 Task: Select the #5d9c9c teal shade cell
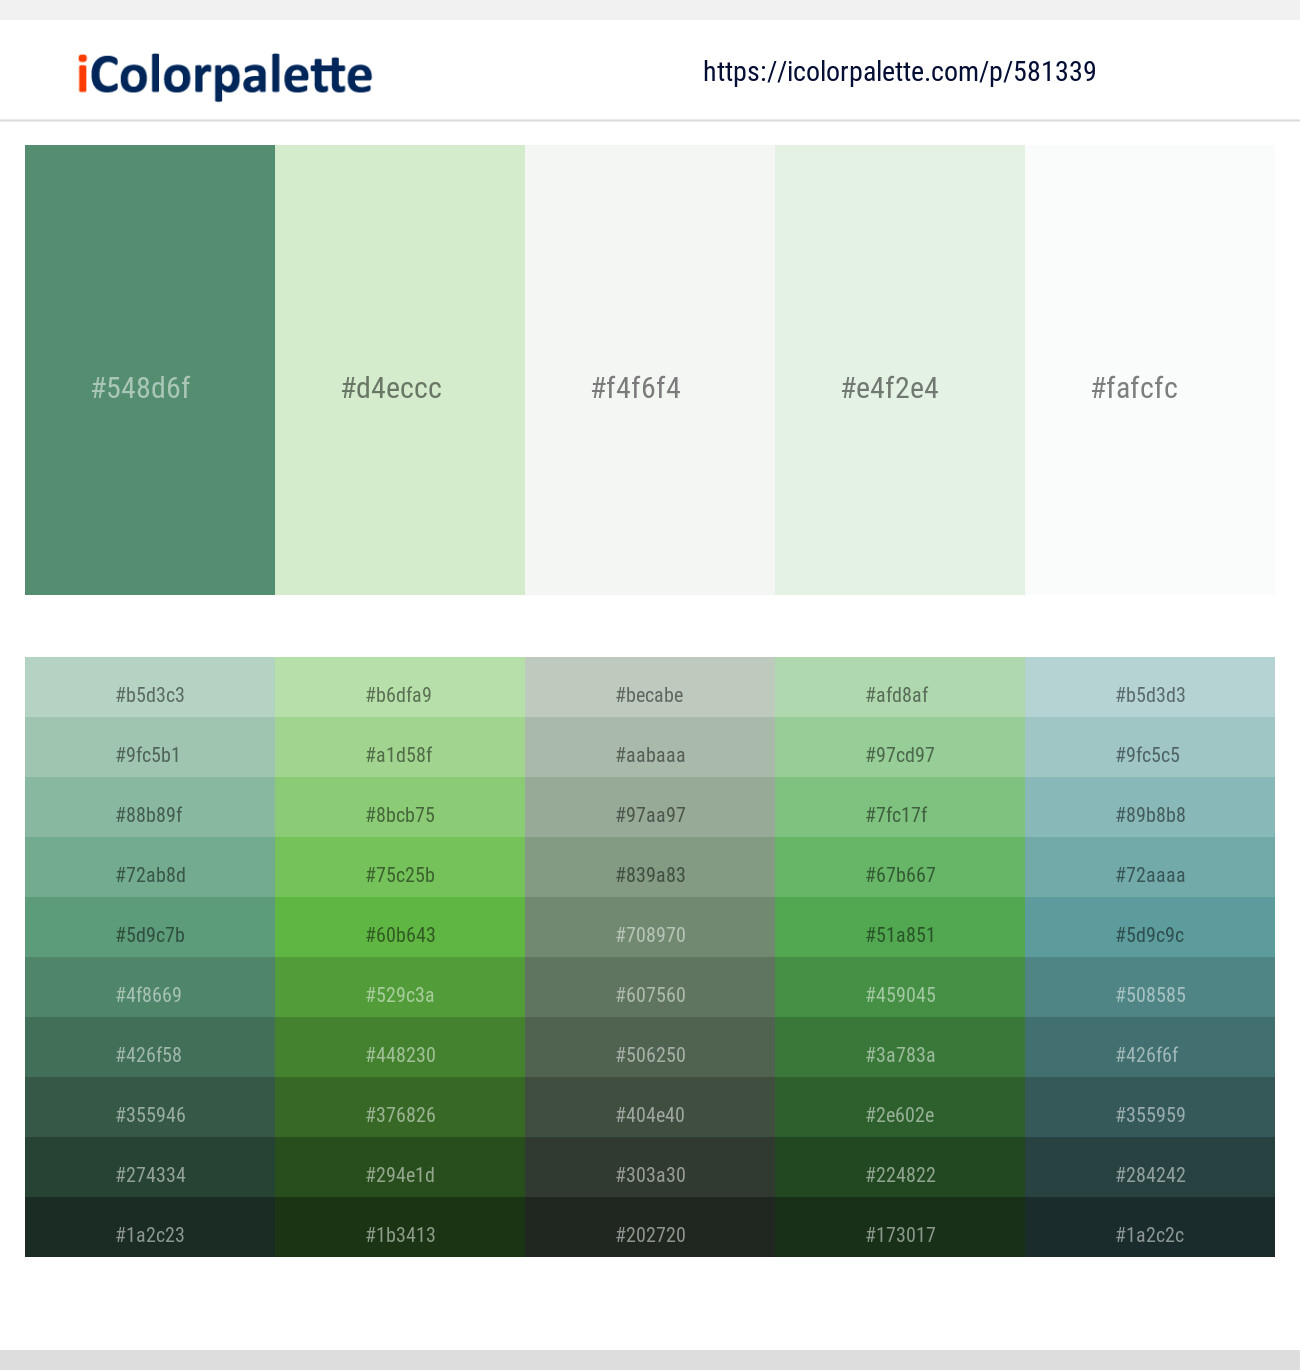coord(1149,935)
